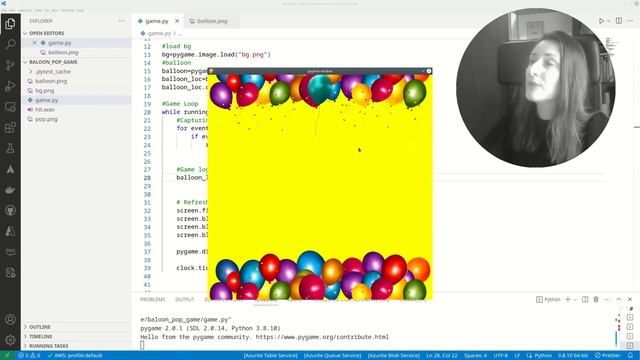Split the editor to the right

(619, 21)
